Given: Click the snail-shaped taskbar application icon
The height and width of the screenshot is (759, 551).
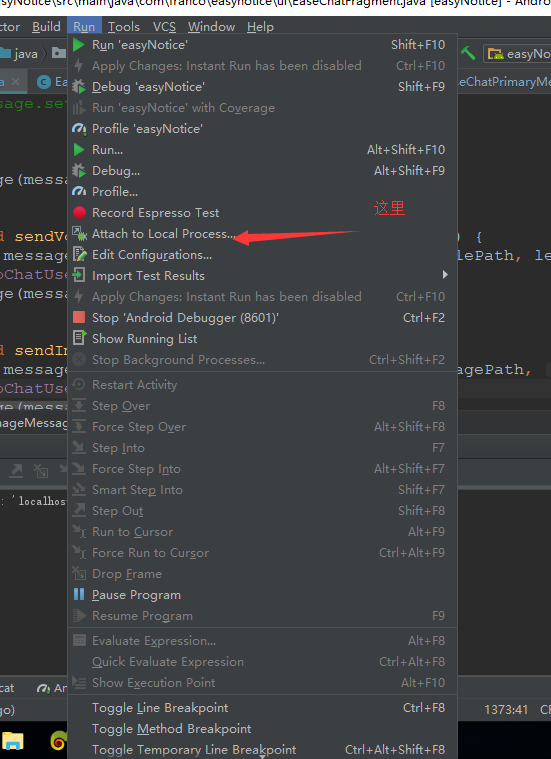Looking at the screenshot, I should [58, 742].
